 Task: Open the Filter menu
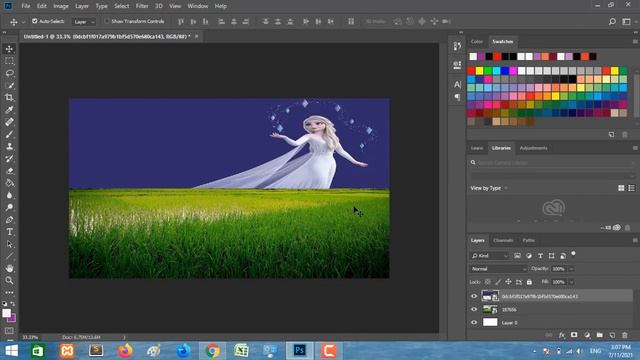click(x=142, y=6)
